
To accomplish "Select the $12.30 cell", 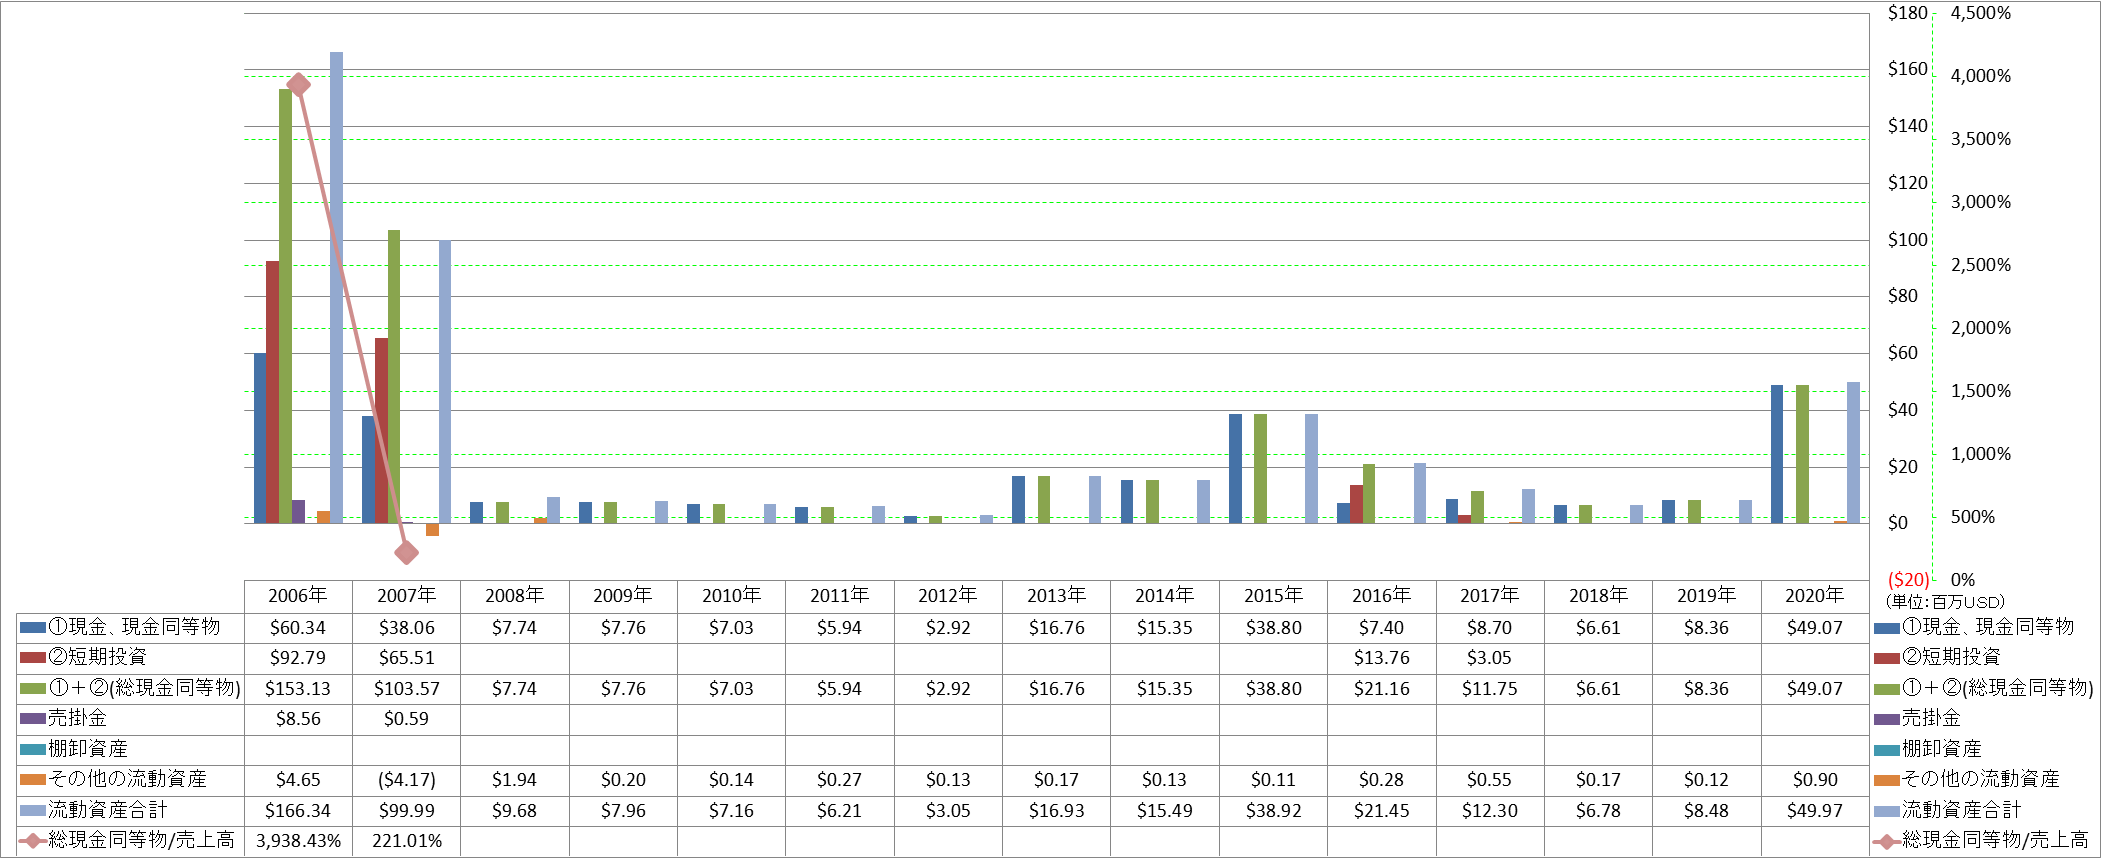I will point(1489,811).
